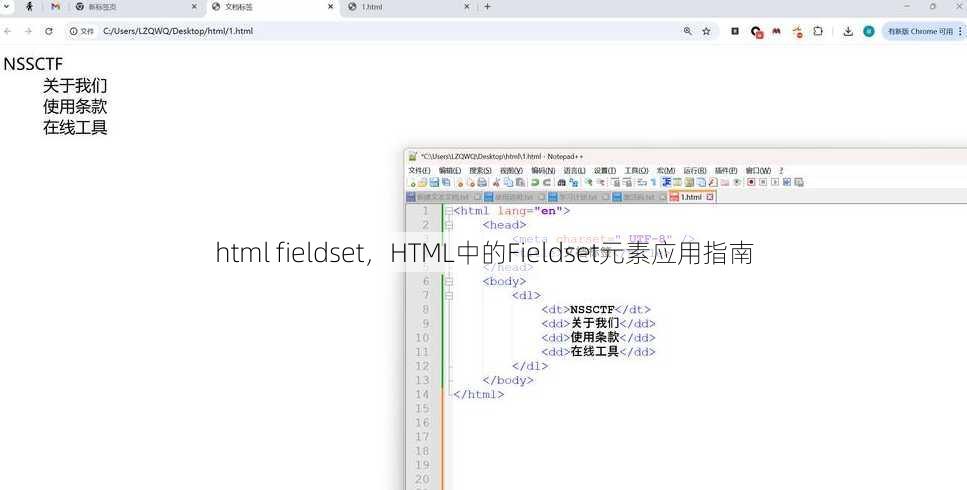Click Copy icon in Notepad++ toolbar

pyautogui.click(x=508, y=182)
